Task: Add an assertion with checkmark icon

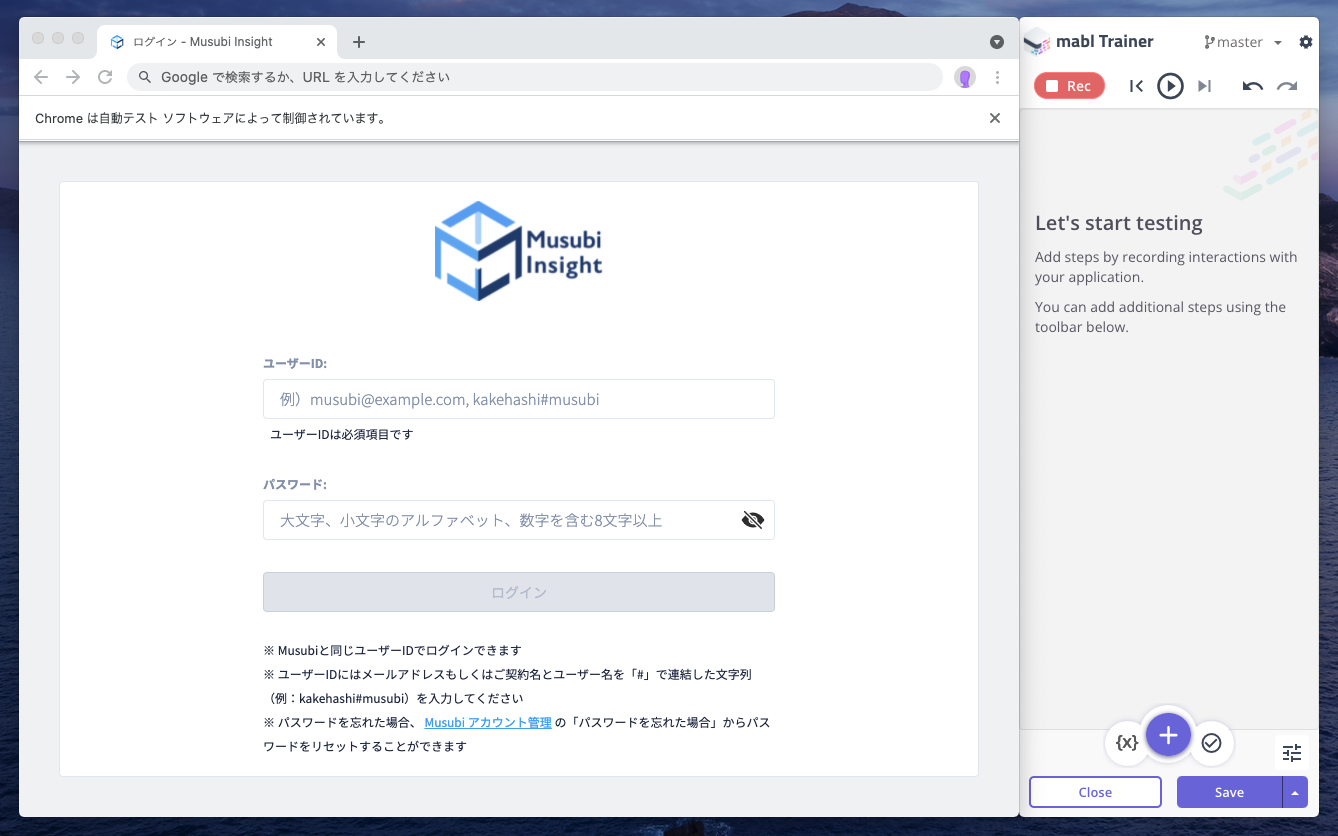Action: (1211, 743)
